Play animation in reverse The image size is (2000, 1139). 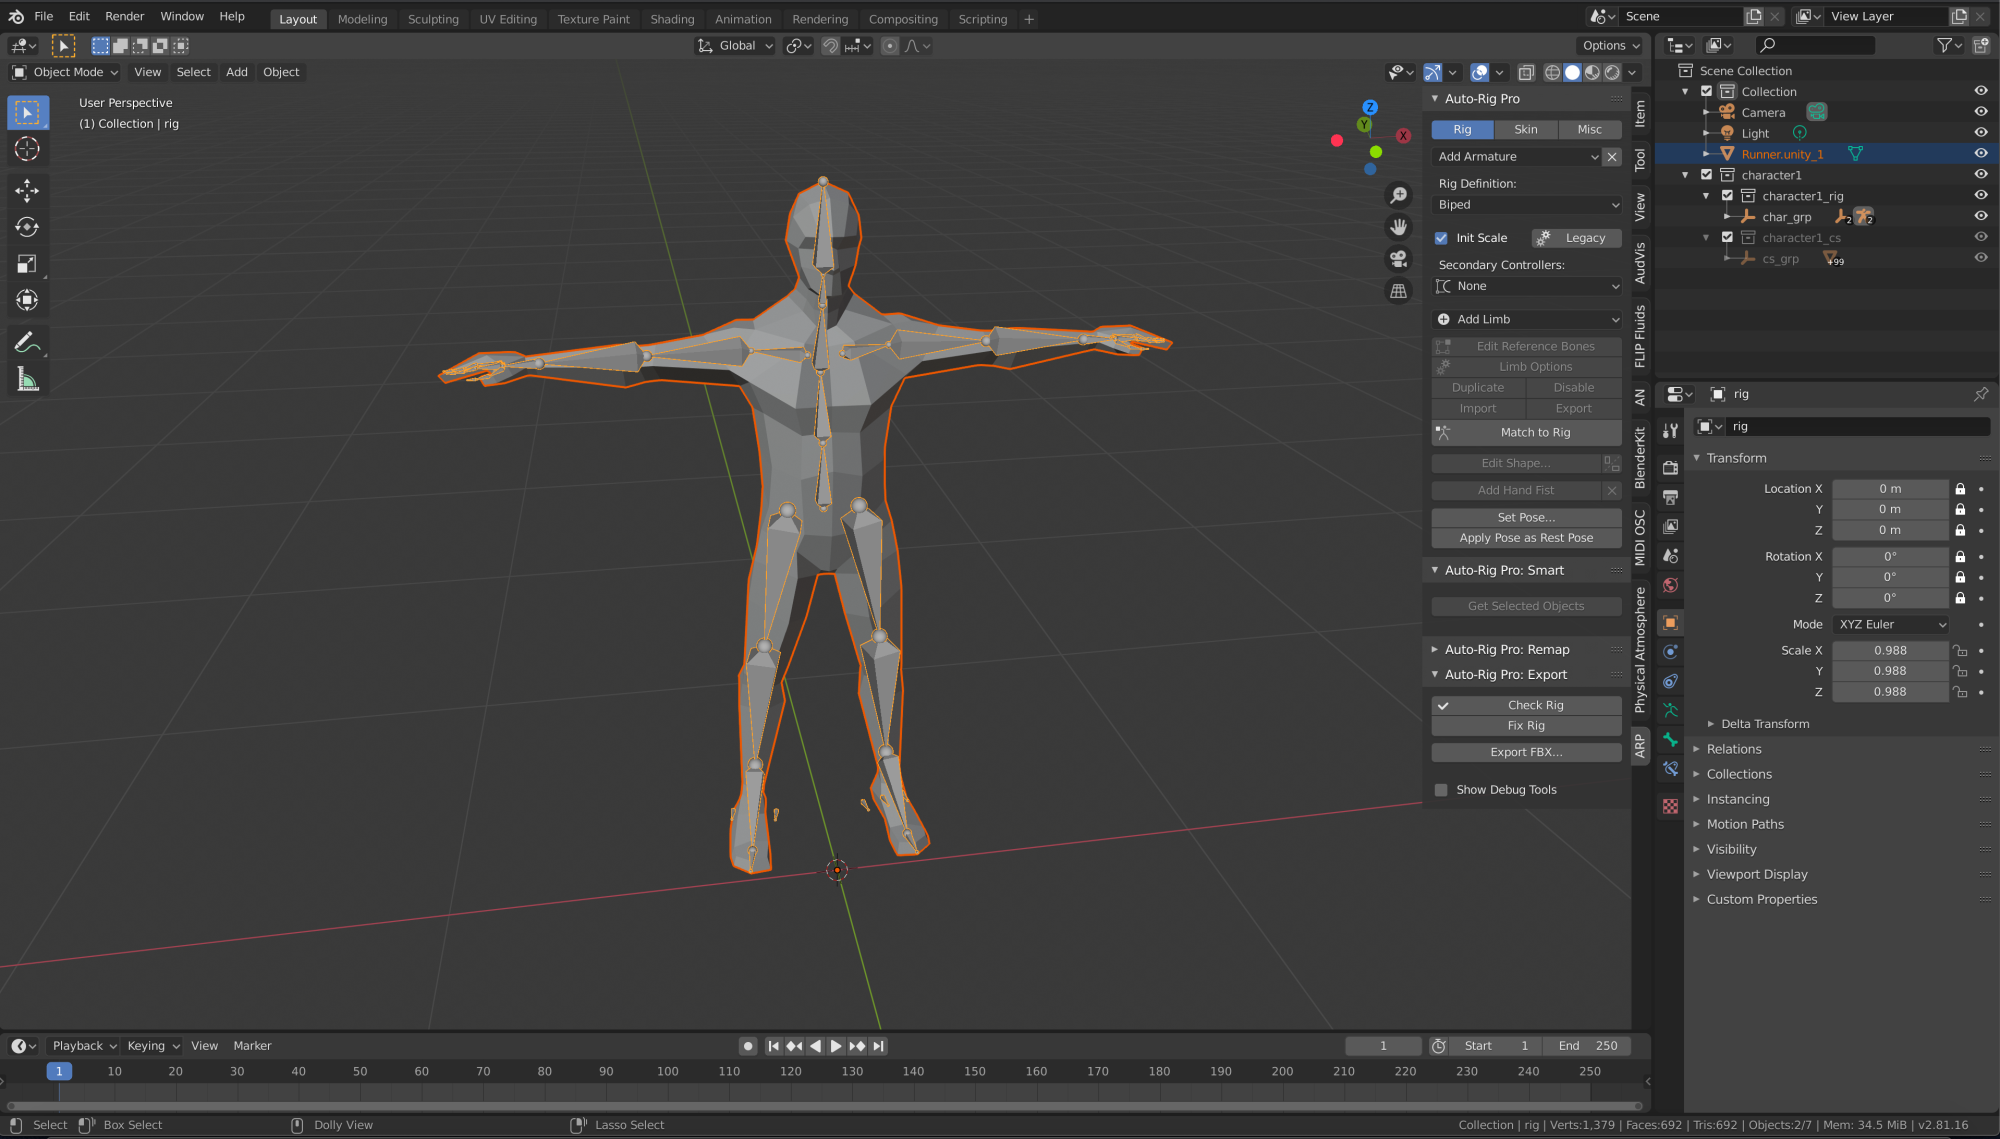tap(815, 1046)
